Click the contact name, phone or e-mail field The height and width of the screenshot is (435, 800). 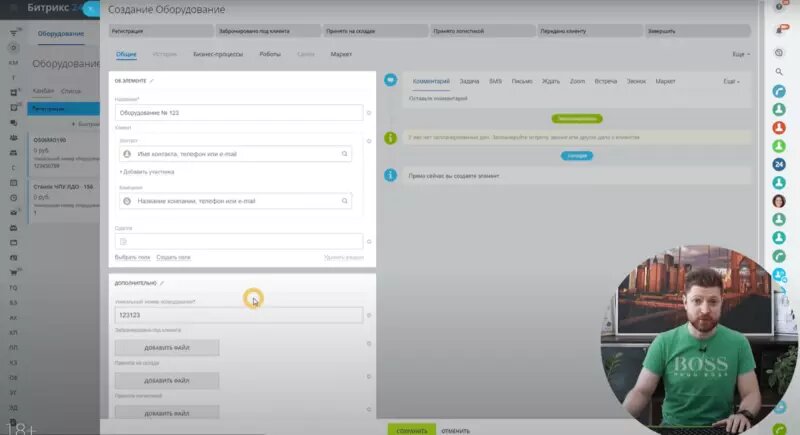point(235,153)
